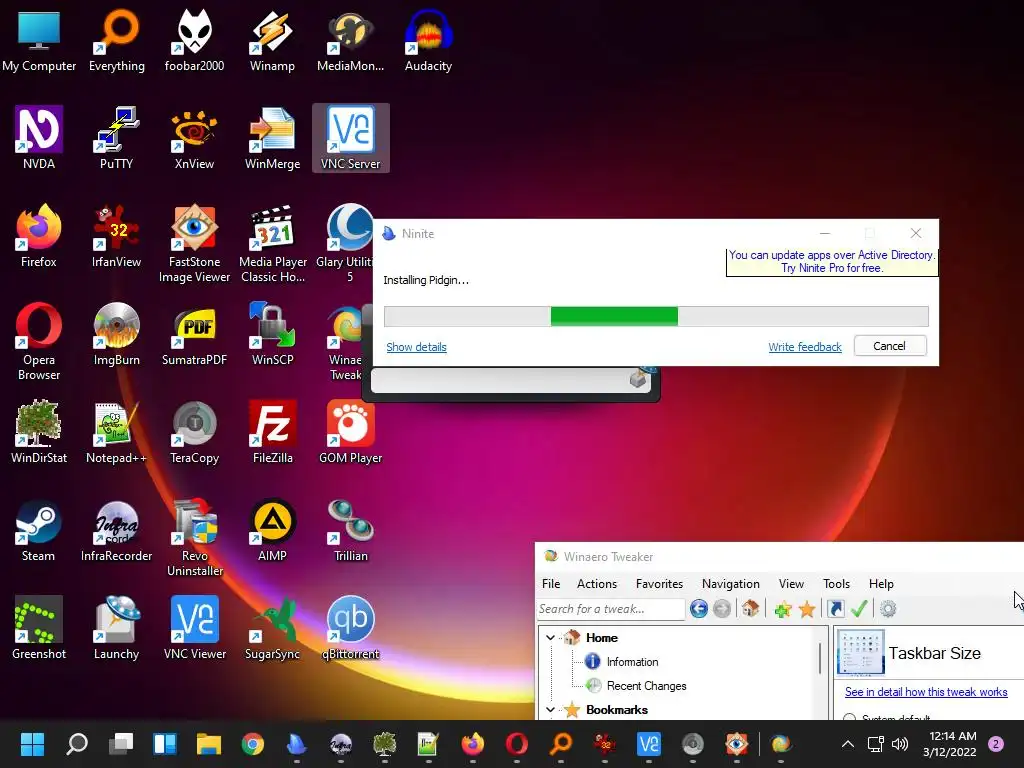Select the qBittorrent desktop icon
Image resolution: width=1024 pixels, height=768 pixels.
(350, 628)
